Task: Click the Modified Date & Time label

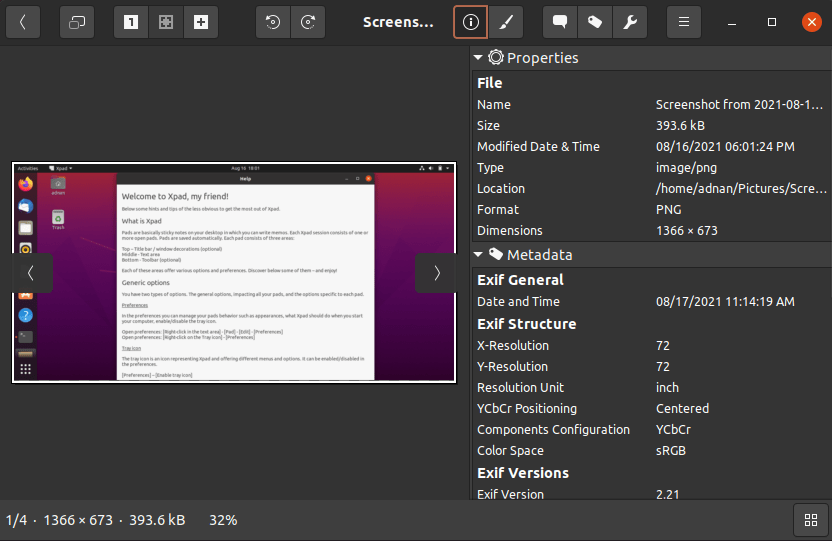Action: (x=538, y=147)
